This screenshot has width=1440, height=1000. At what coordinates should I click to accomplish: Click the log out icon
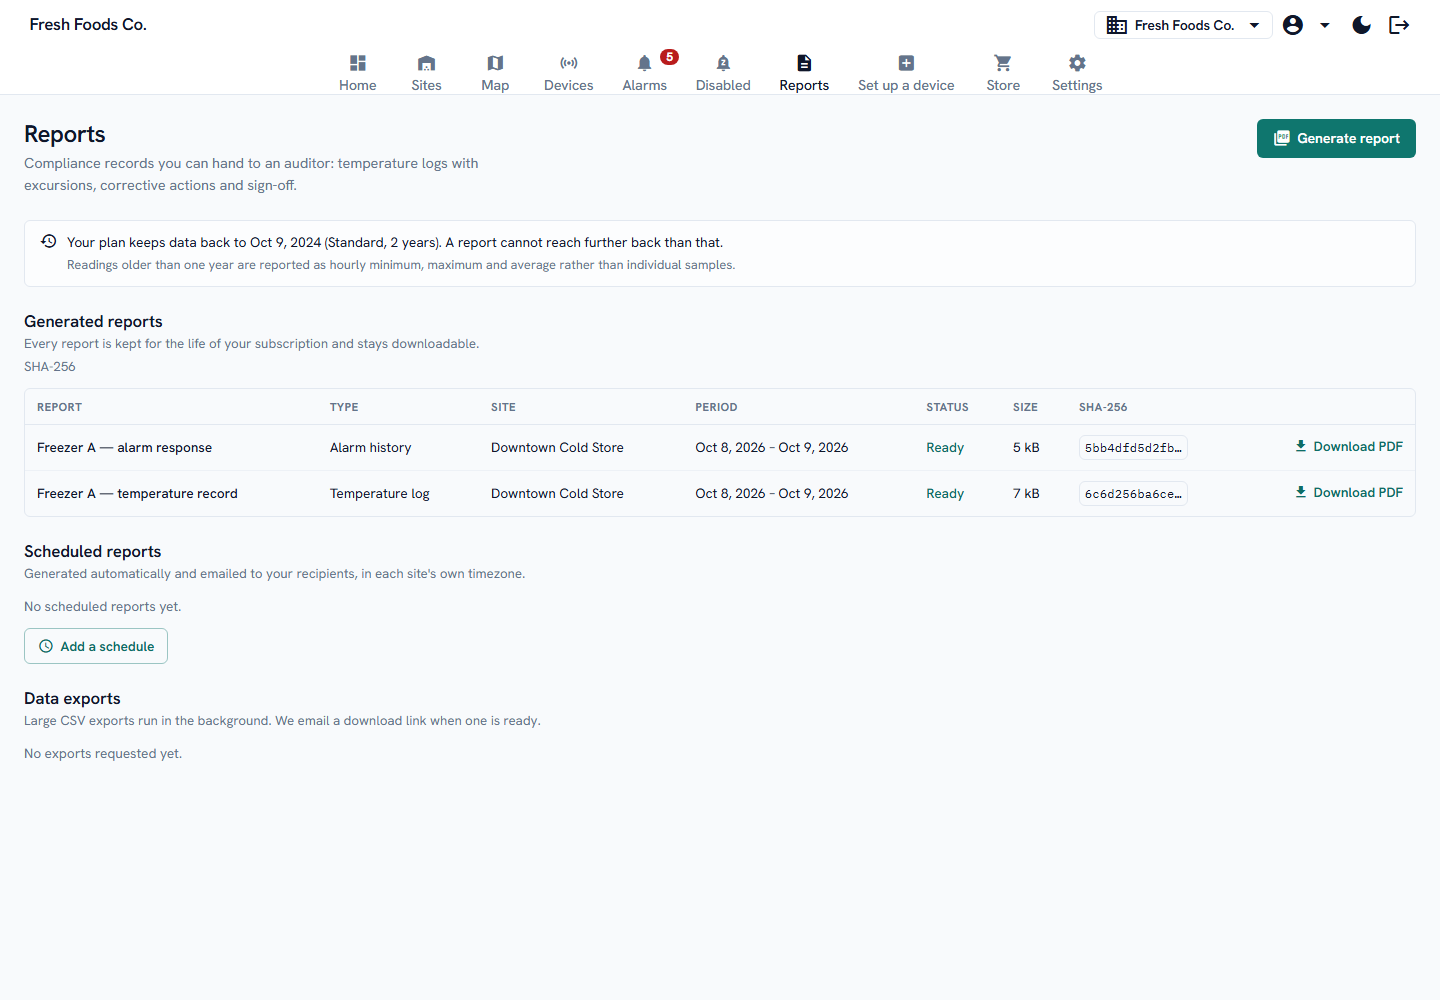click(1399, 25)
